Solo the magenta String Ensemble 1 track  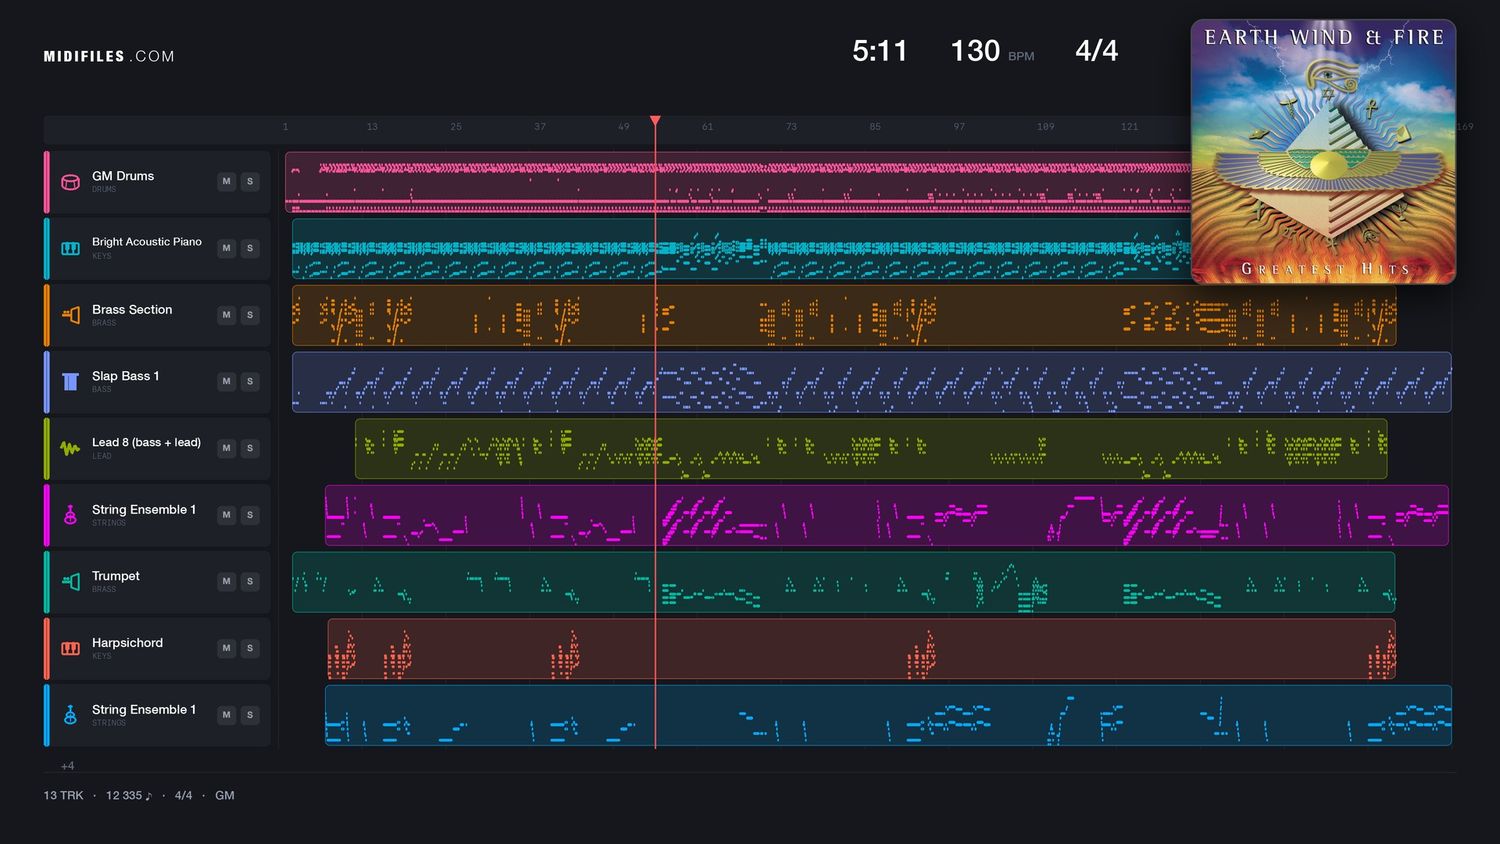tap(250, 515)
